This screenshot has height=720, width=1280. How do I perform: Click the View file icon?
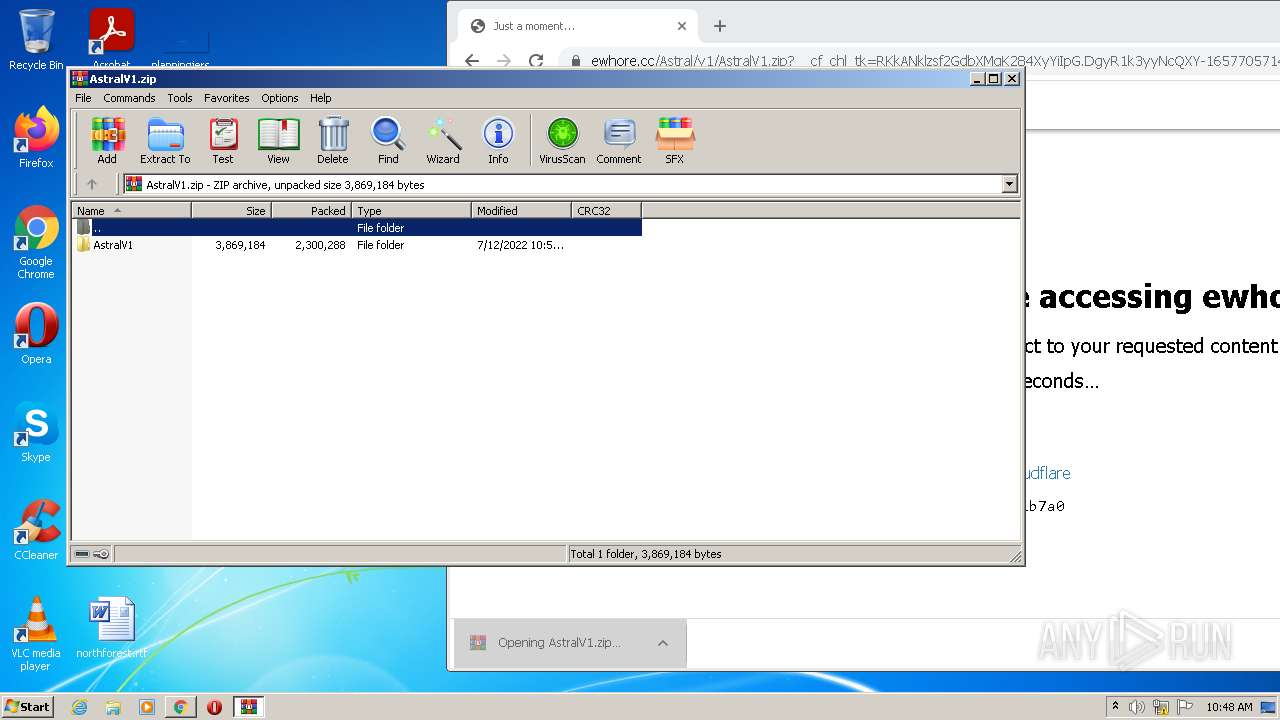pos(278,141)
